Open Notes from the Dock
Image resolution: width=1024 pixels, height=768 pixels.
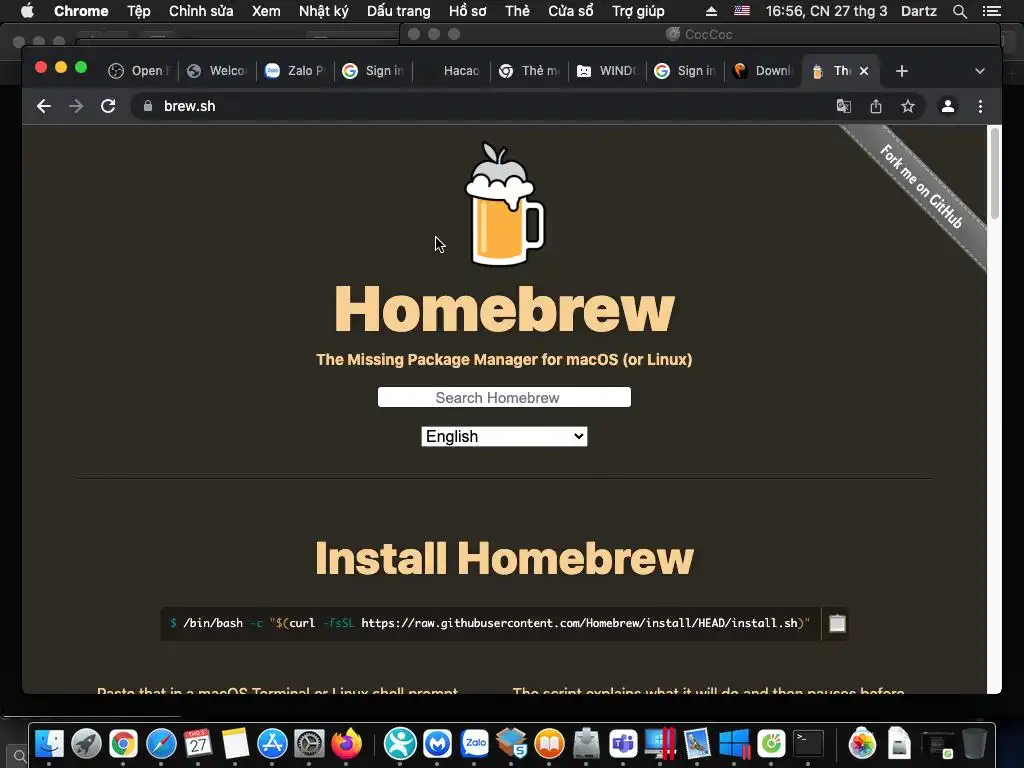click(x=235, y=743)
